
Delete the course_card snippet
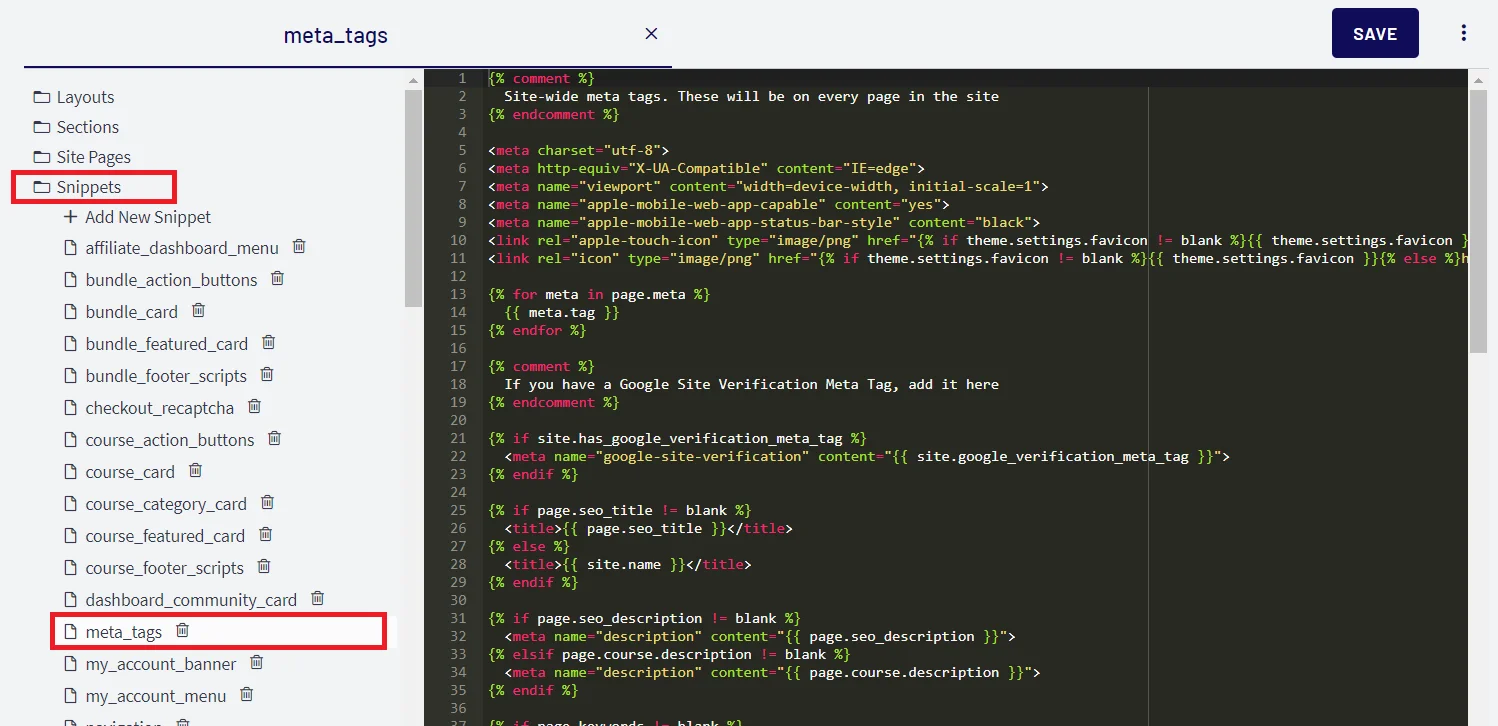tap(195, 470)
